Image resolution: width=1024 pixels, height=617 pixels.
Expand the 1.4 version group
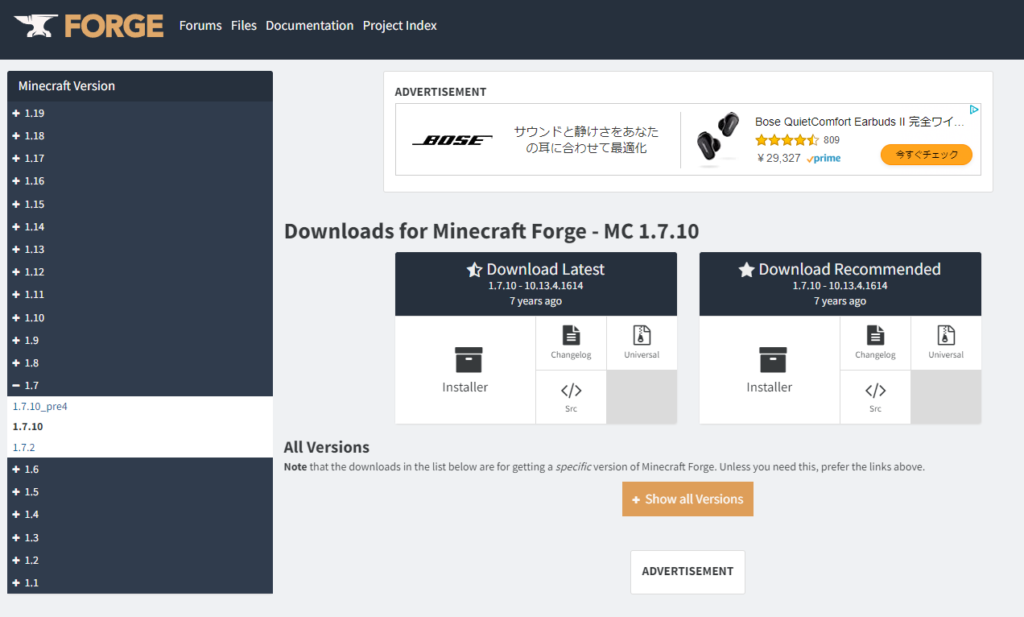140,514
